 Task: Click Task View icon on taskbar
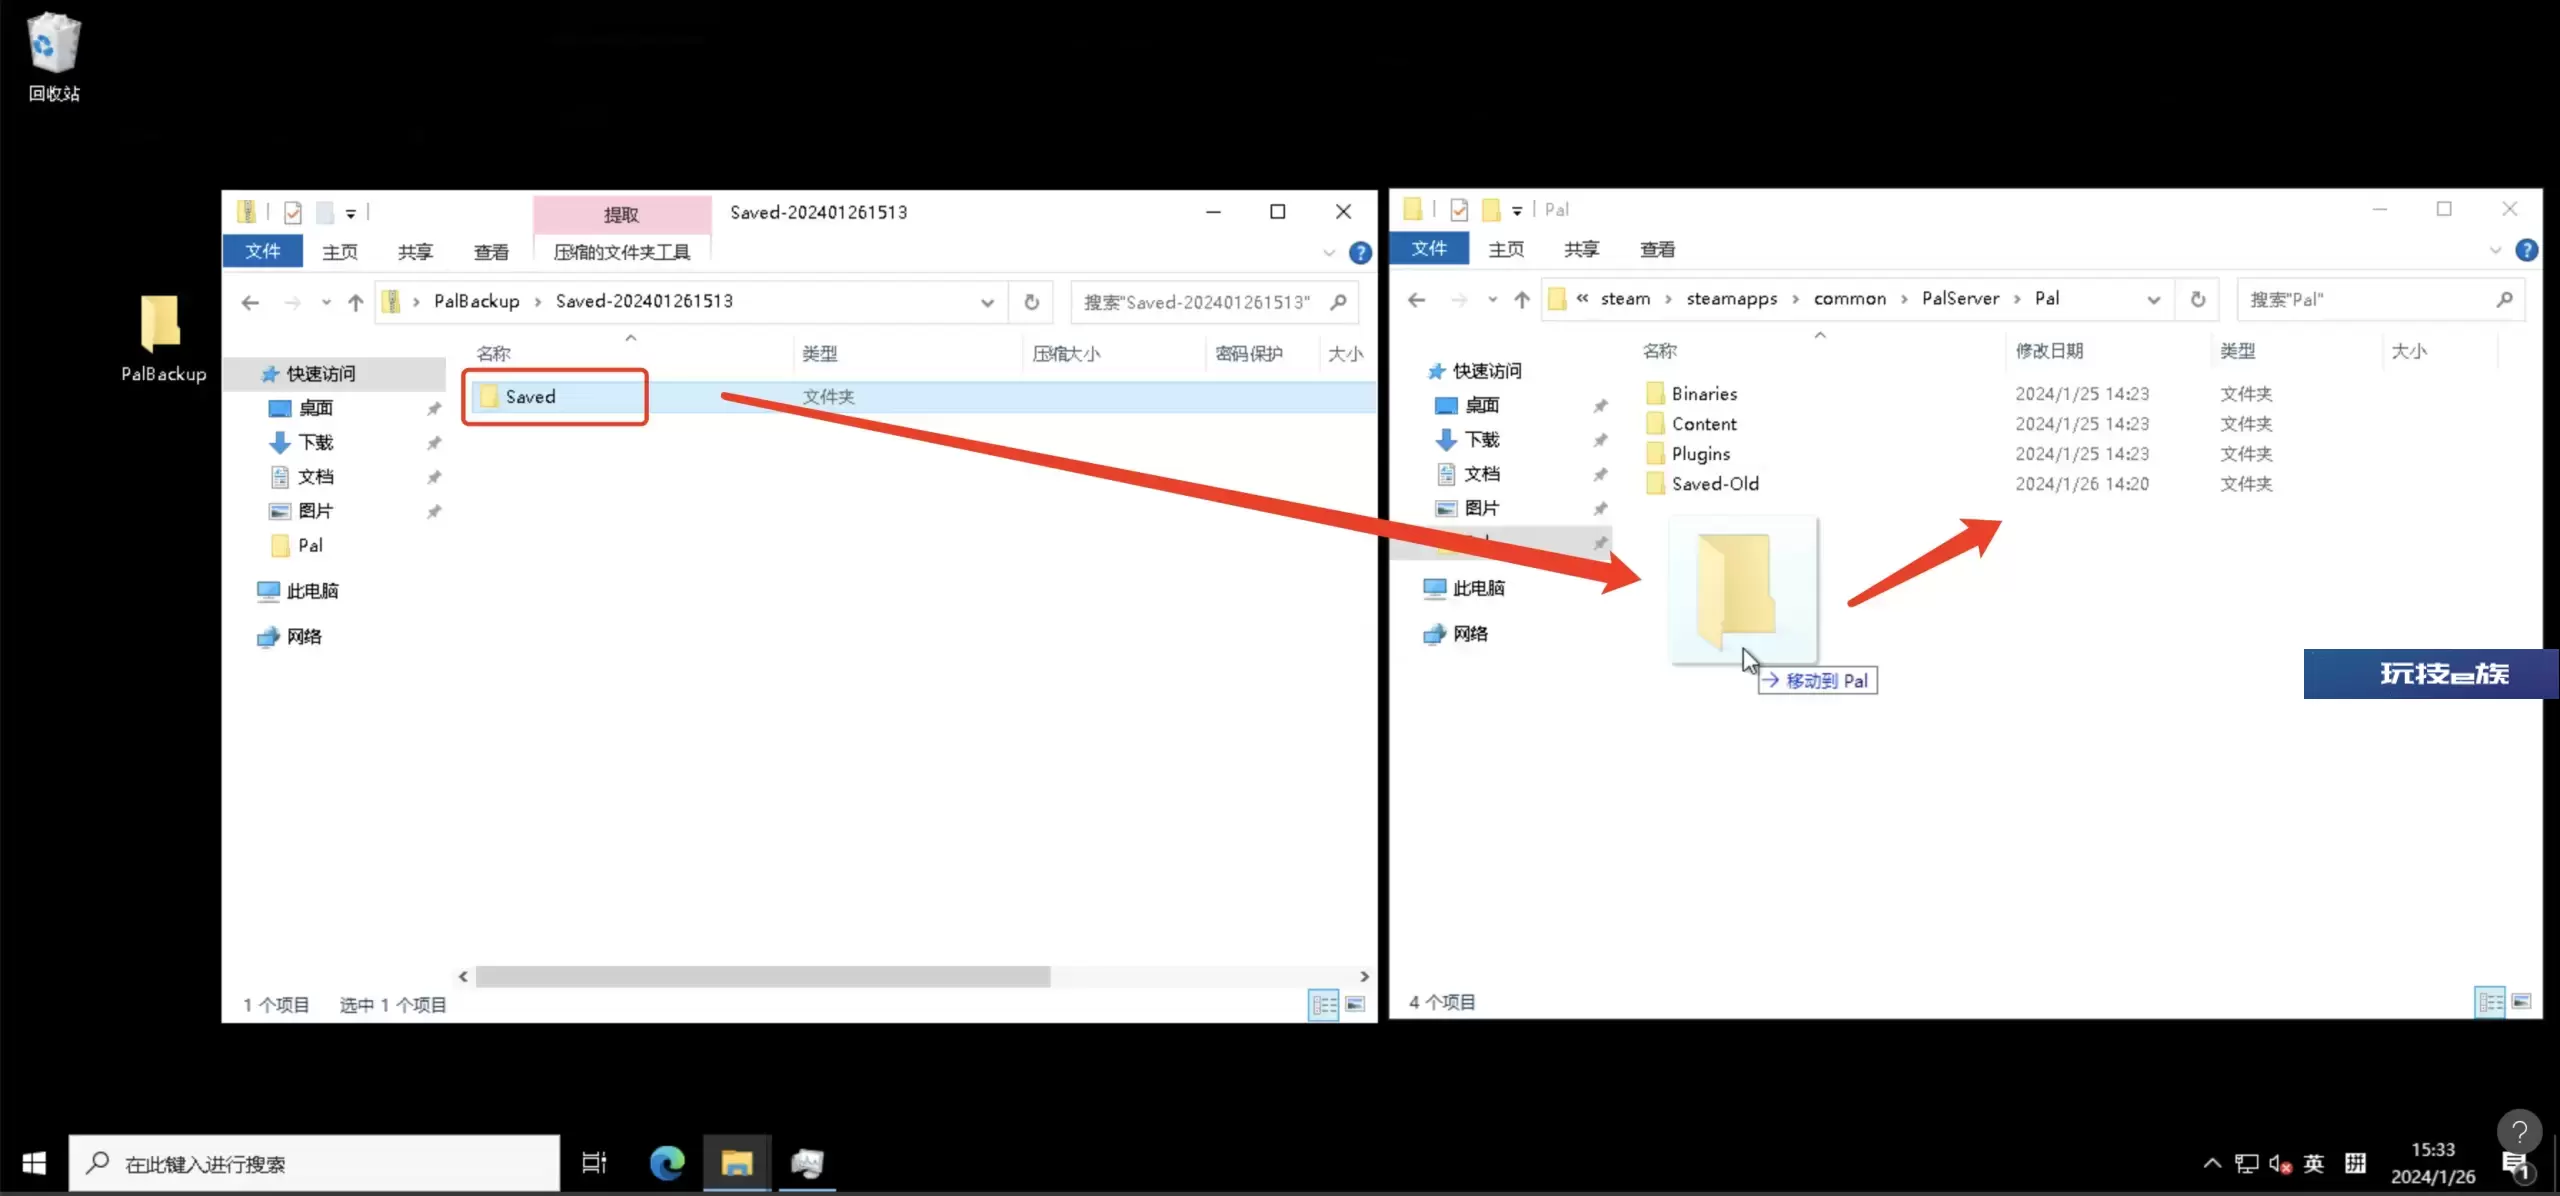tap(594, 1163)
